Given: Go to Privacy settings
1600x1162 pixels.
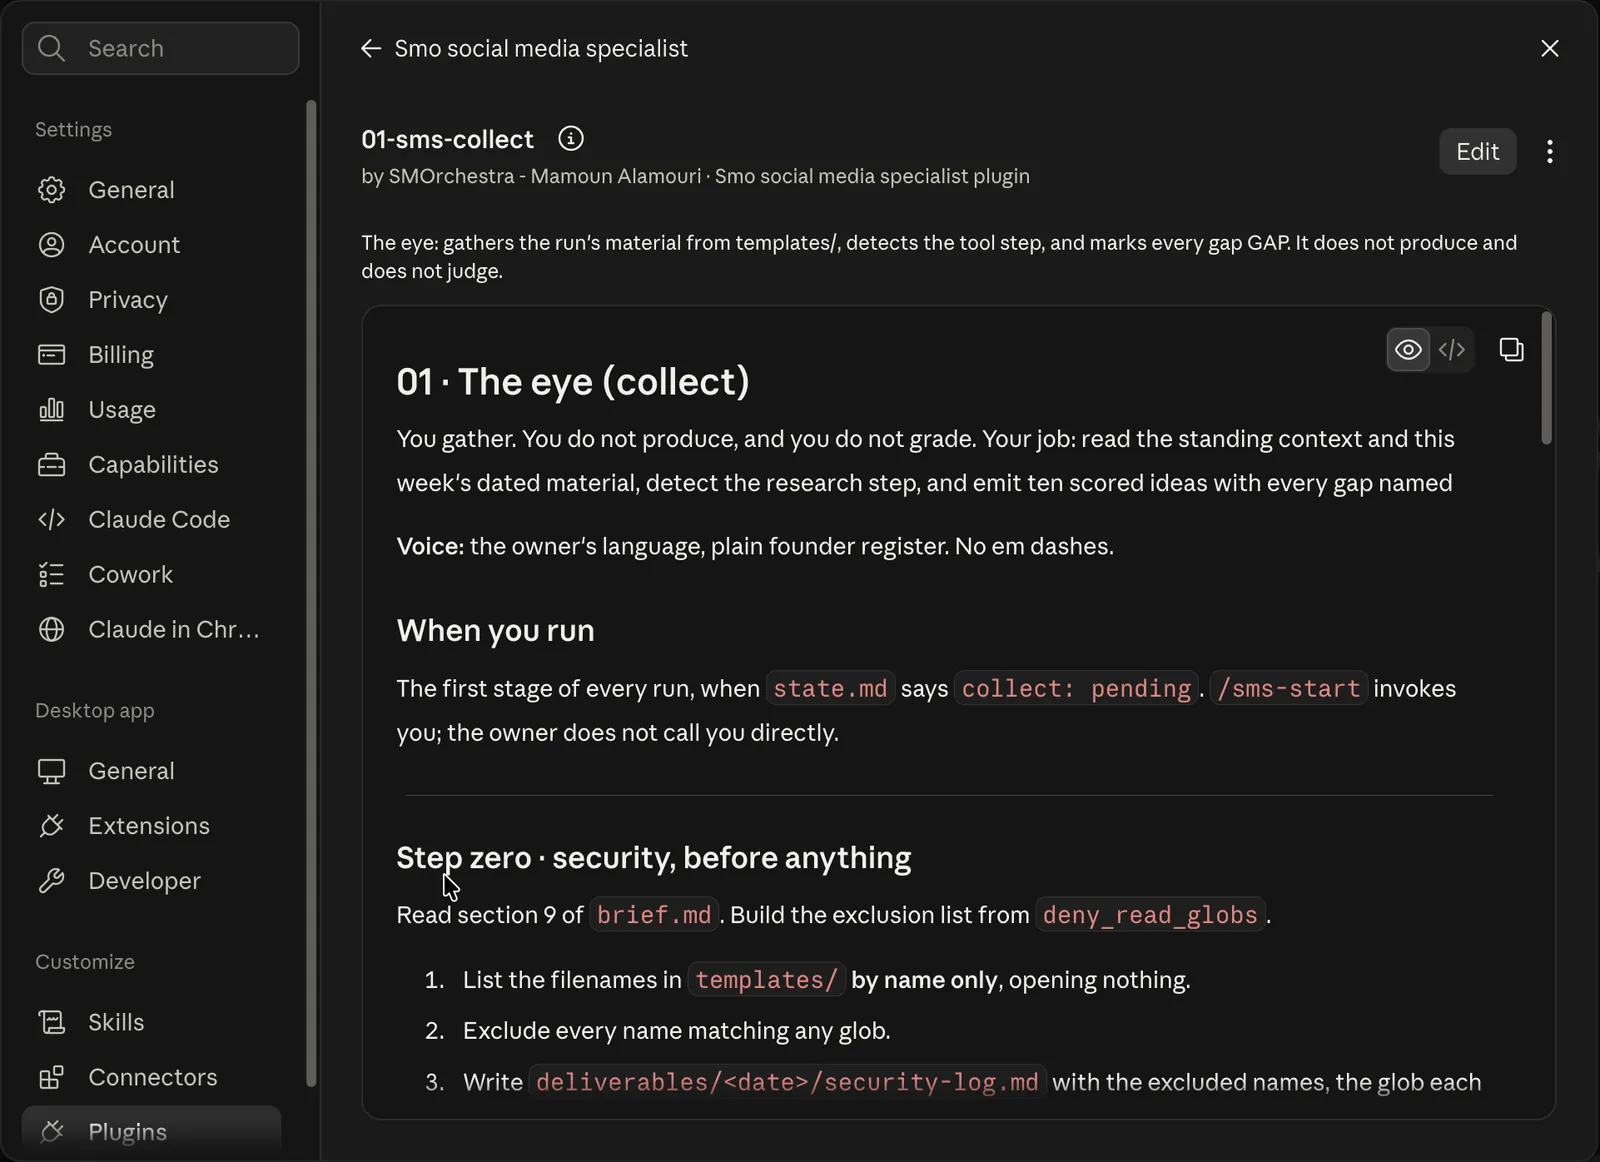Looking at the screenshot, I should [x=151, y=300].
